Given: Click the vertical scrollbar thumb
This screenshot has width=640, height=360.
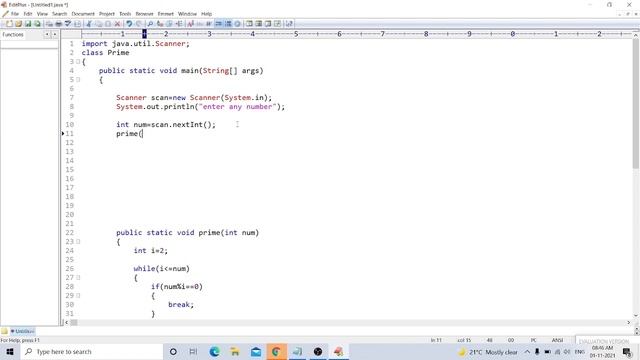Looking at the screenshot, I should click(636, 104).
